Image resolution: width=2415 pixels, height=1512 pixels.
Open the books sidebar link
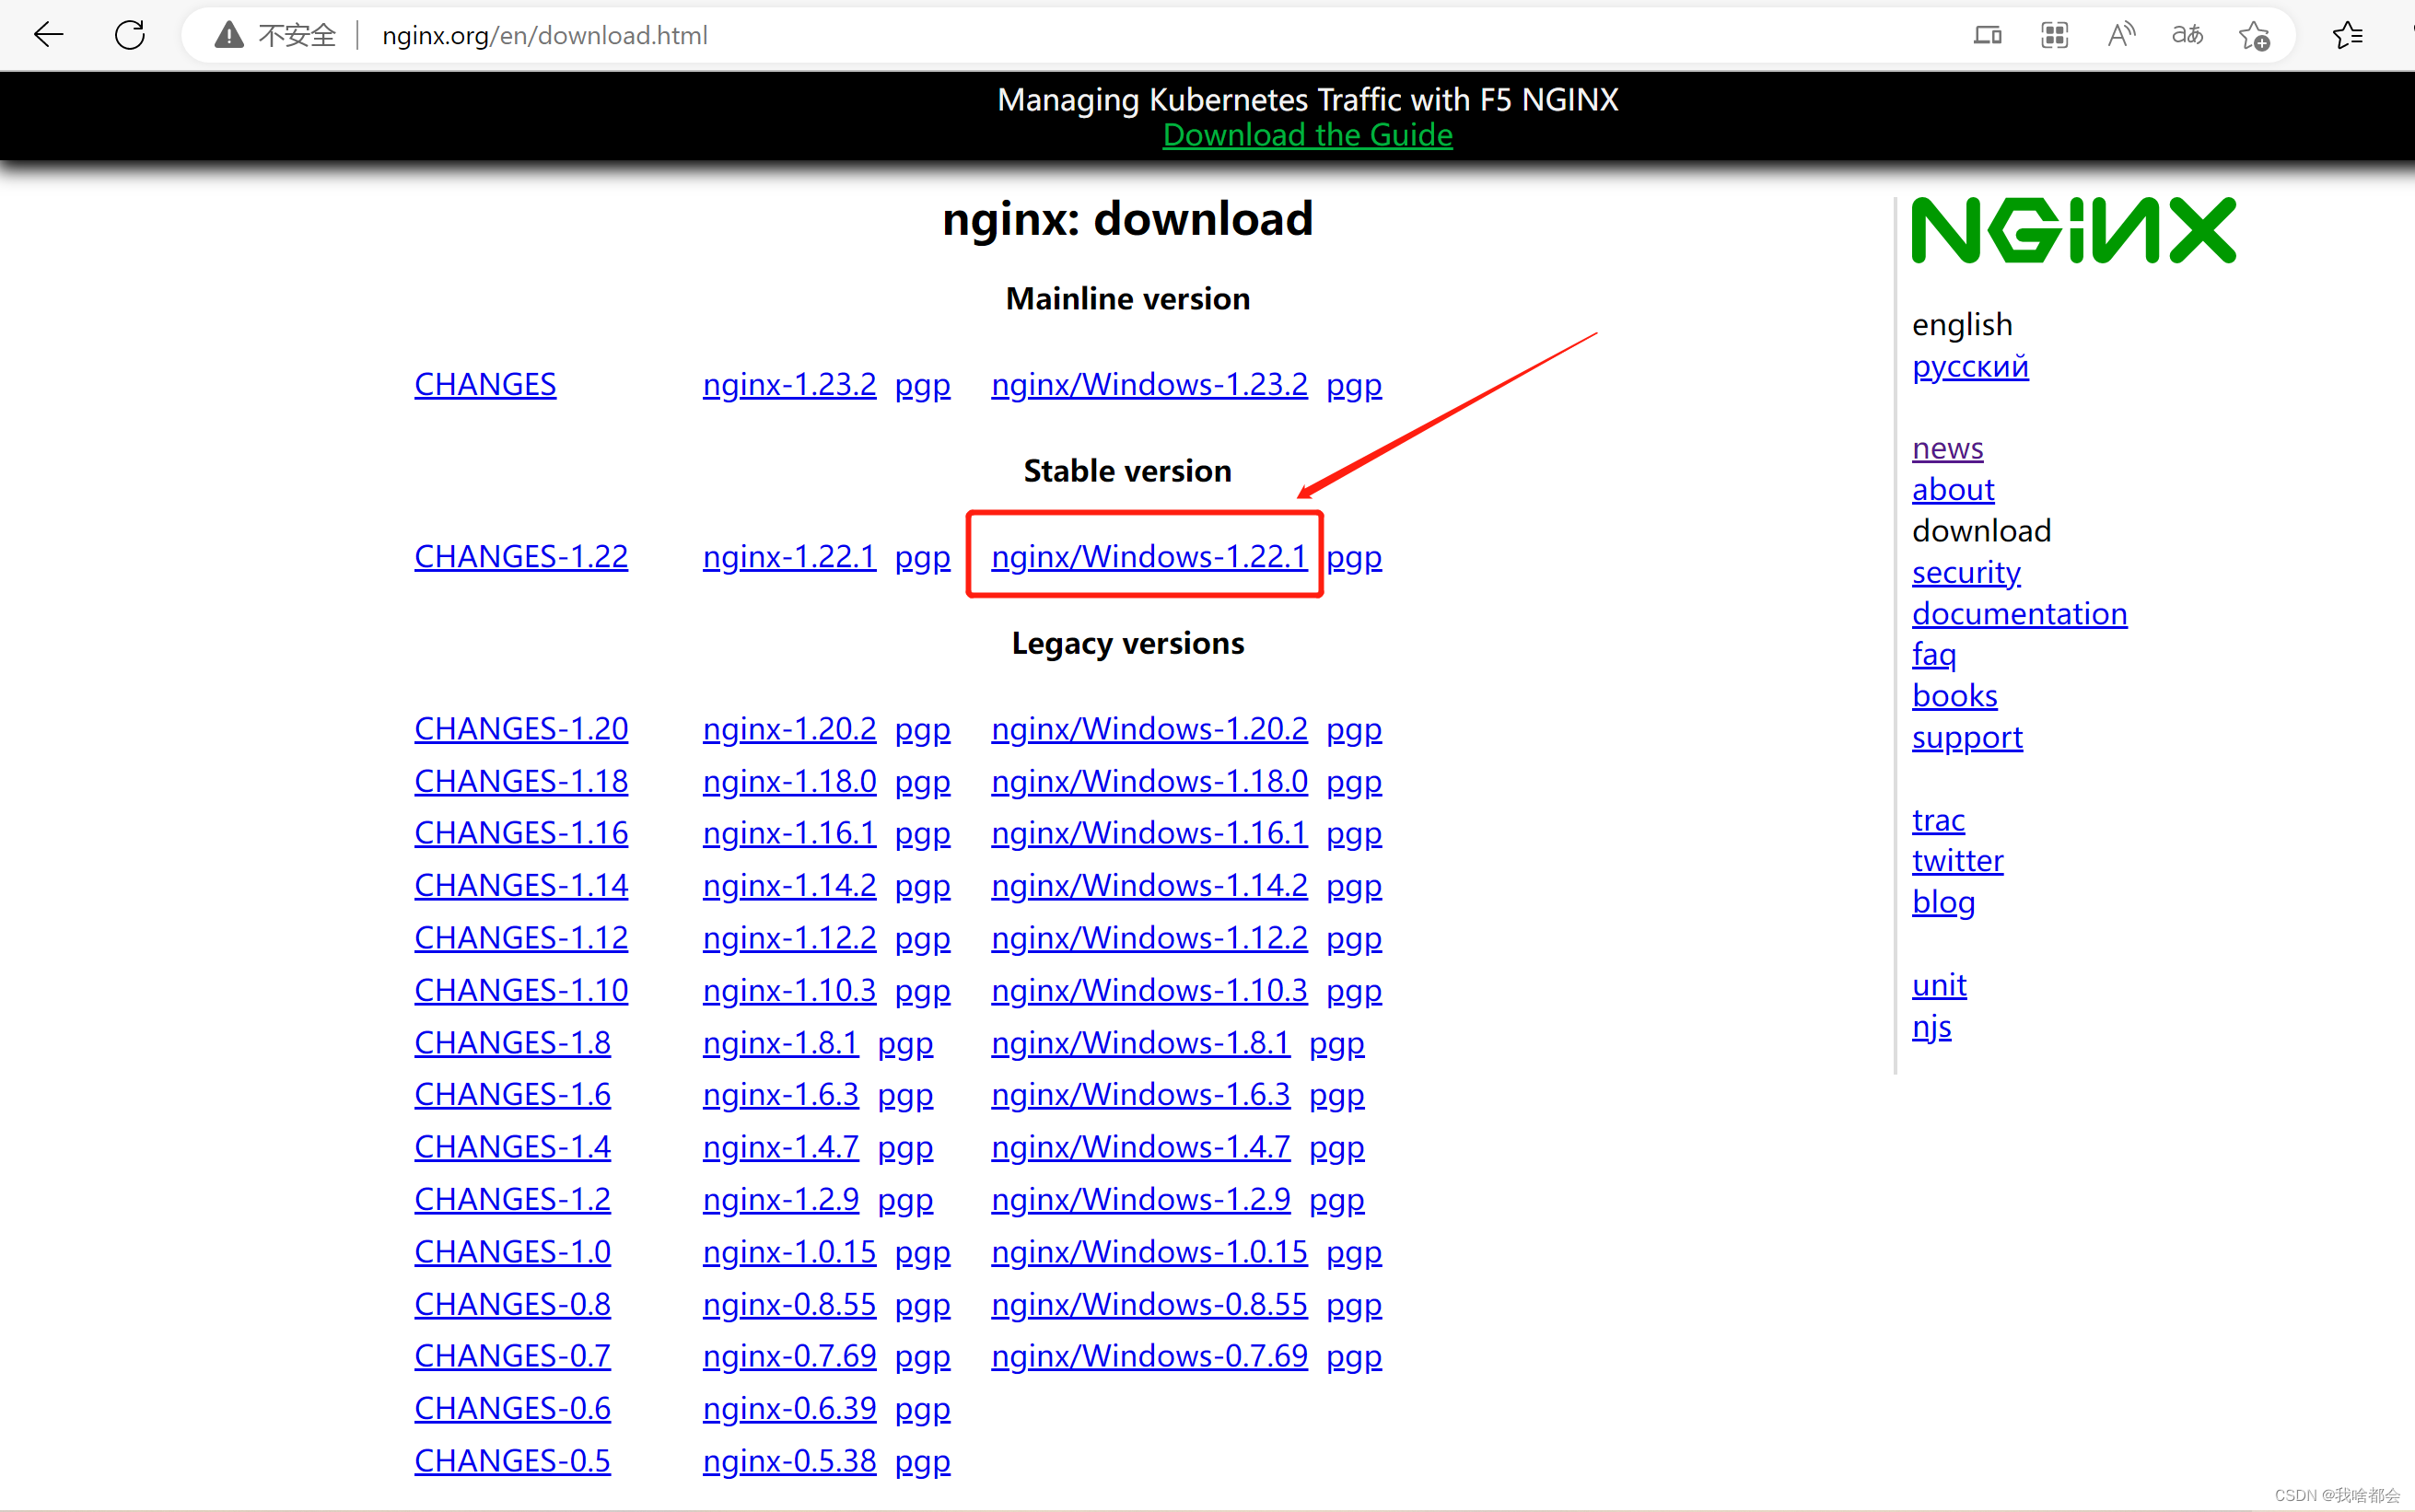1954,696
